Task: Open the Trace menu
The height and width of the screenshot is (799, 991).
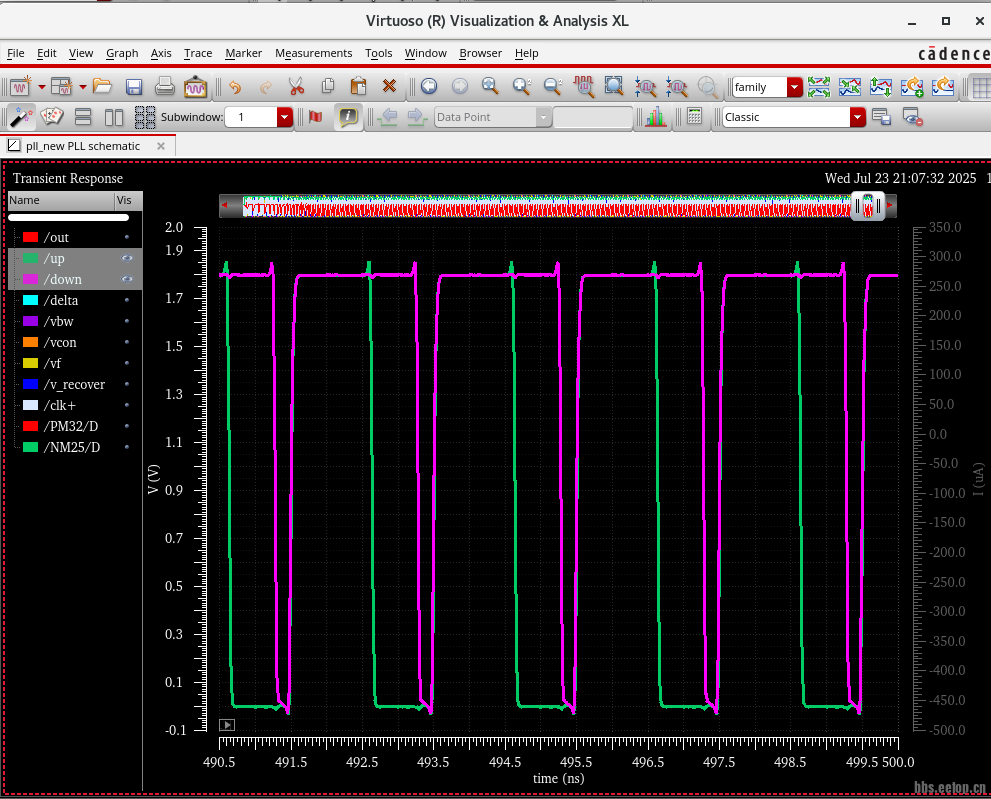Action: click(x=198, y=53)
